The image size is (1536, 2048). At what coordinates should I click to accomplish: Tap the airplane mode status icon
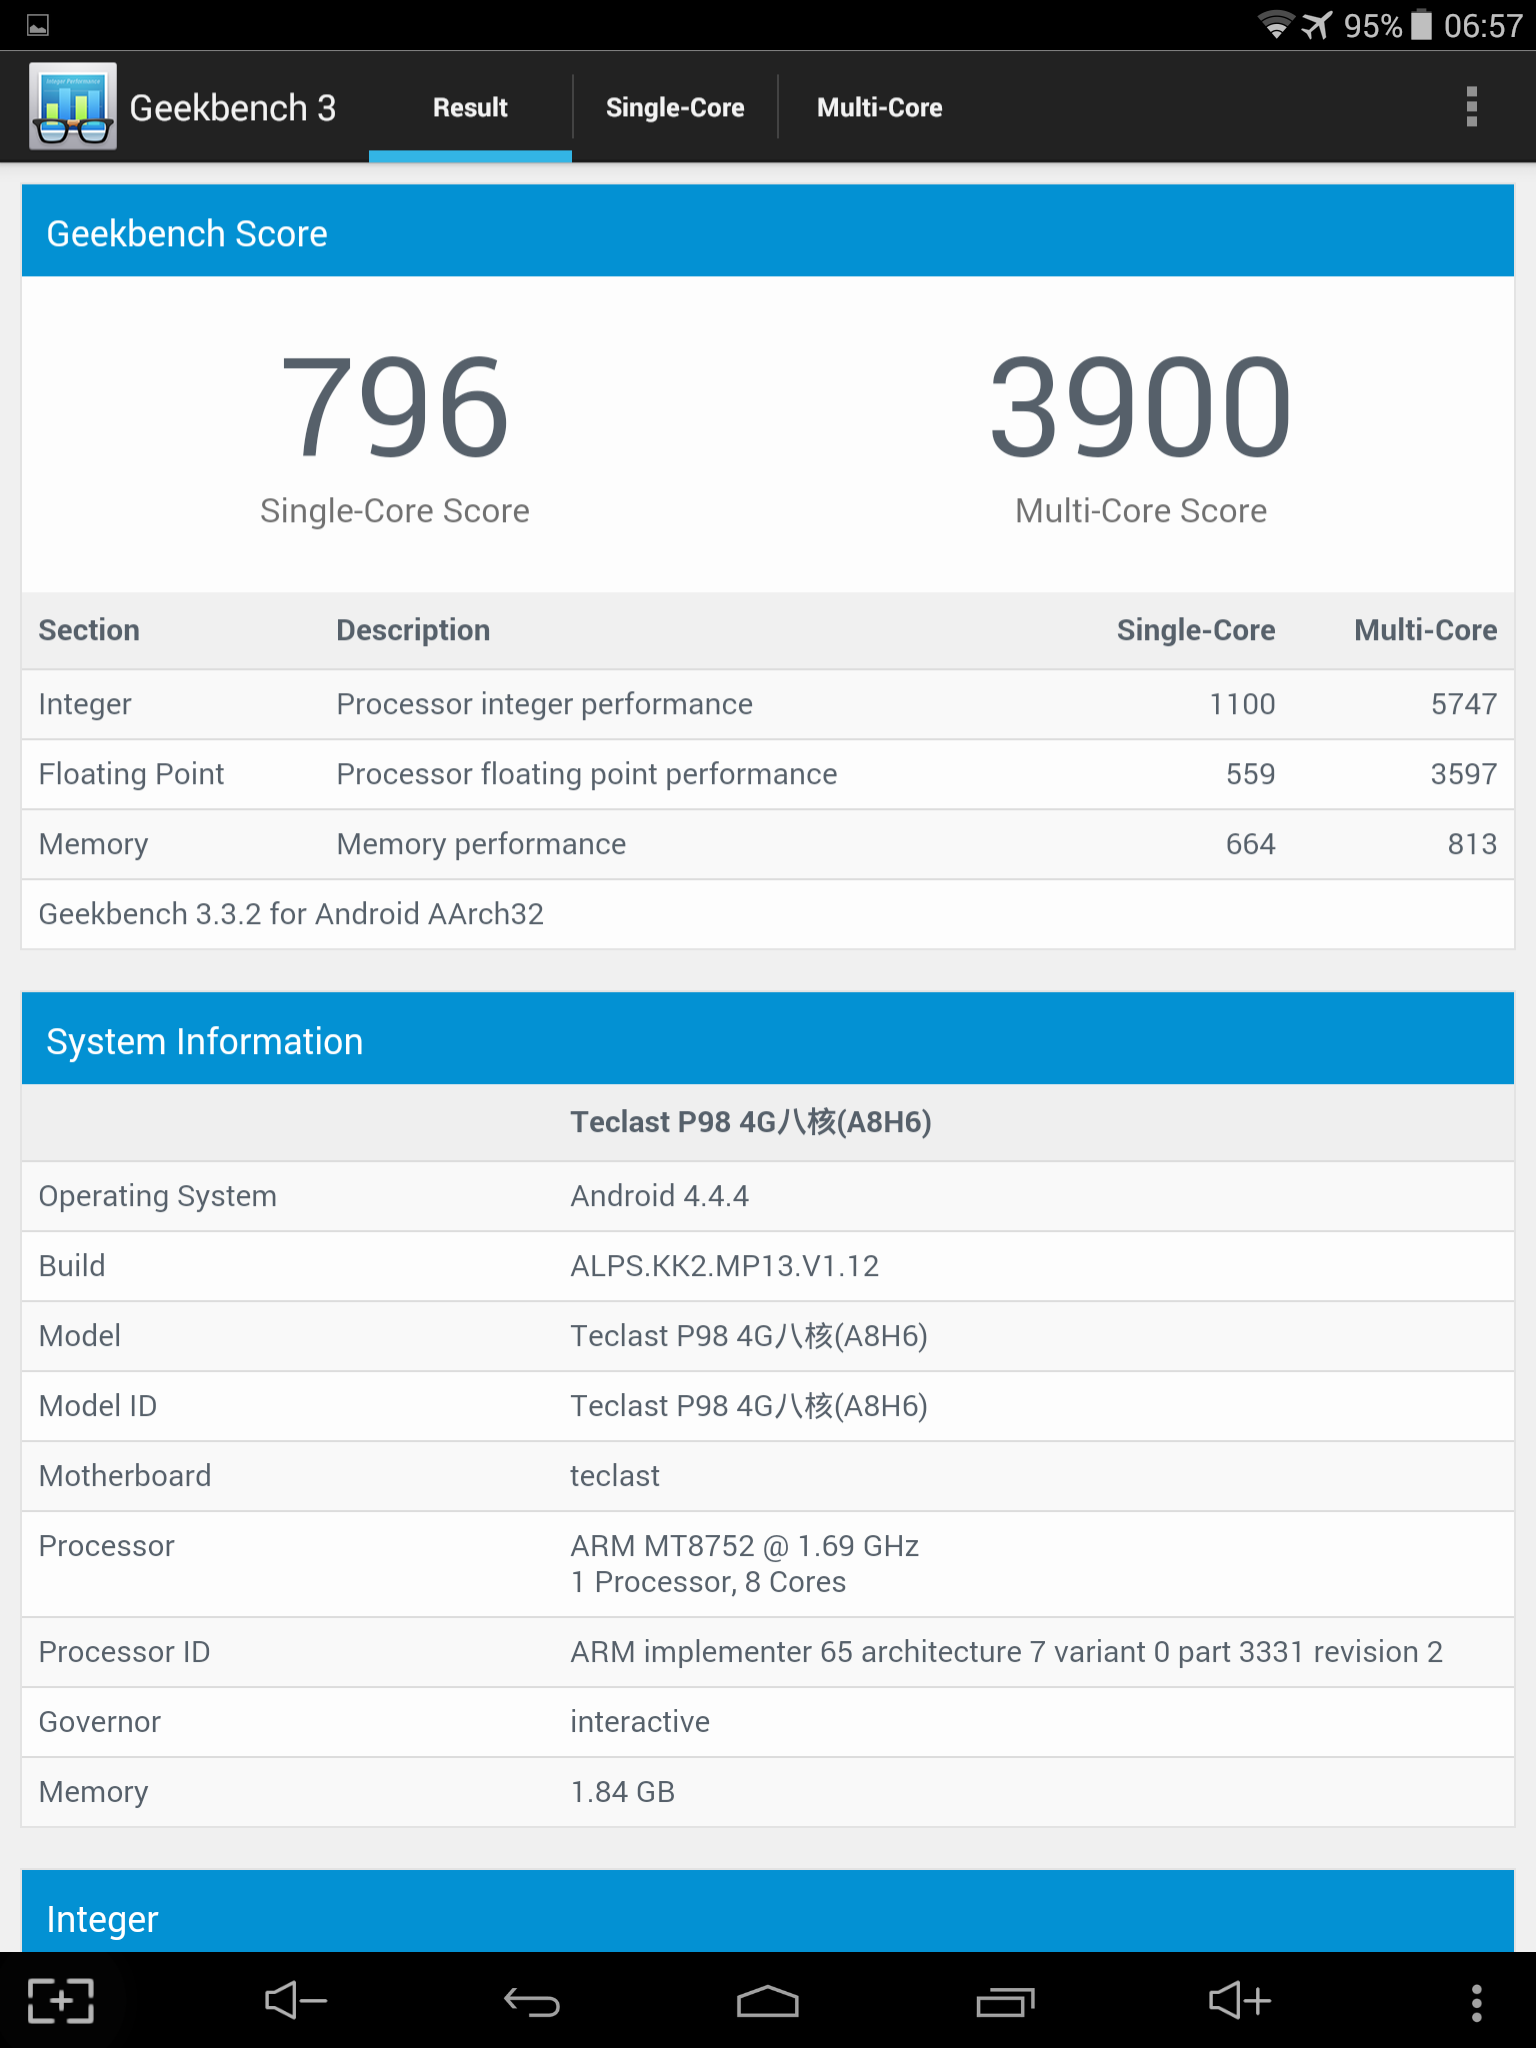[x=1317, y=25]
